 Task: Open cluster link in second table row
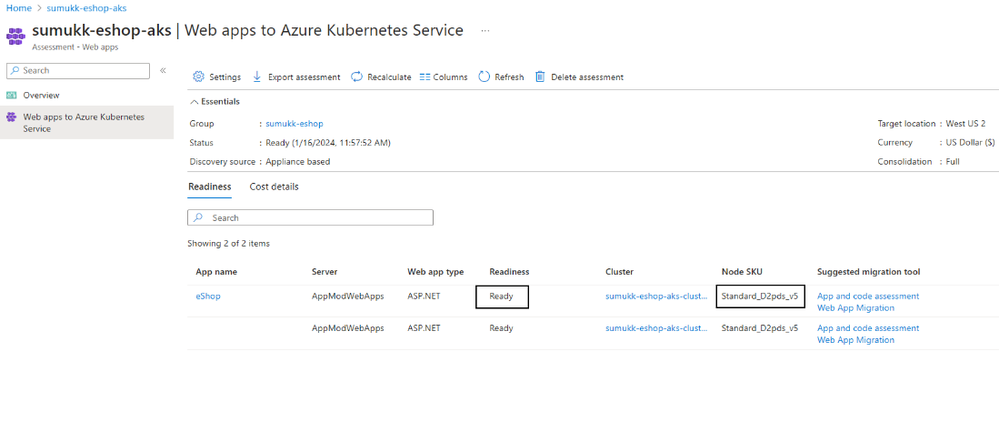pos(656,328)
